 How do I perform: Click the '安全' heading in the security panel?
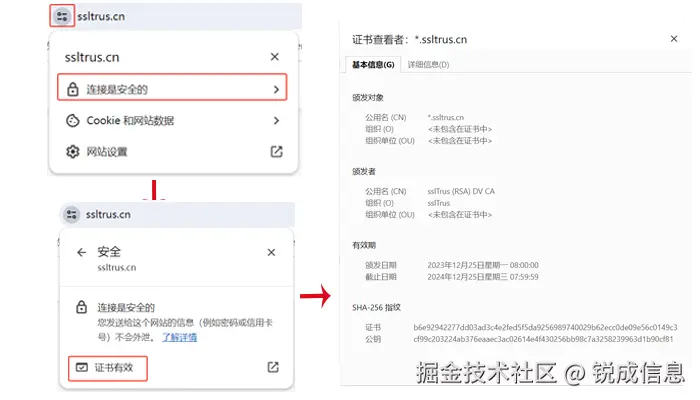(109, 252)
